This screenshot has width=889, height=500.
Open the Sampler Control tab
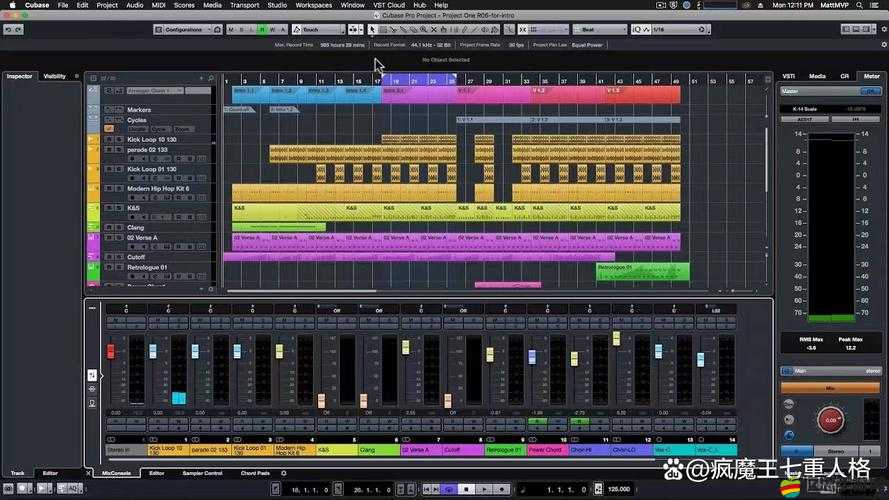202,473
